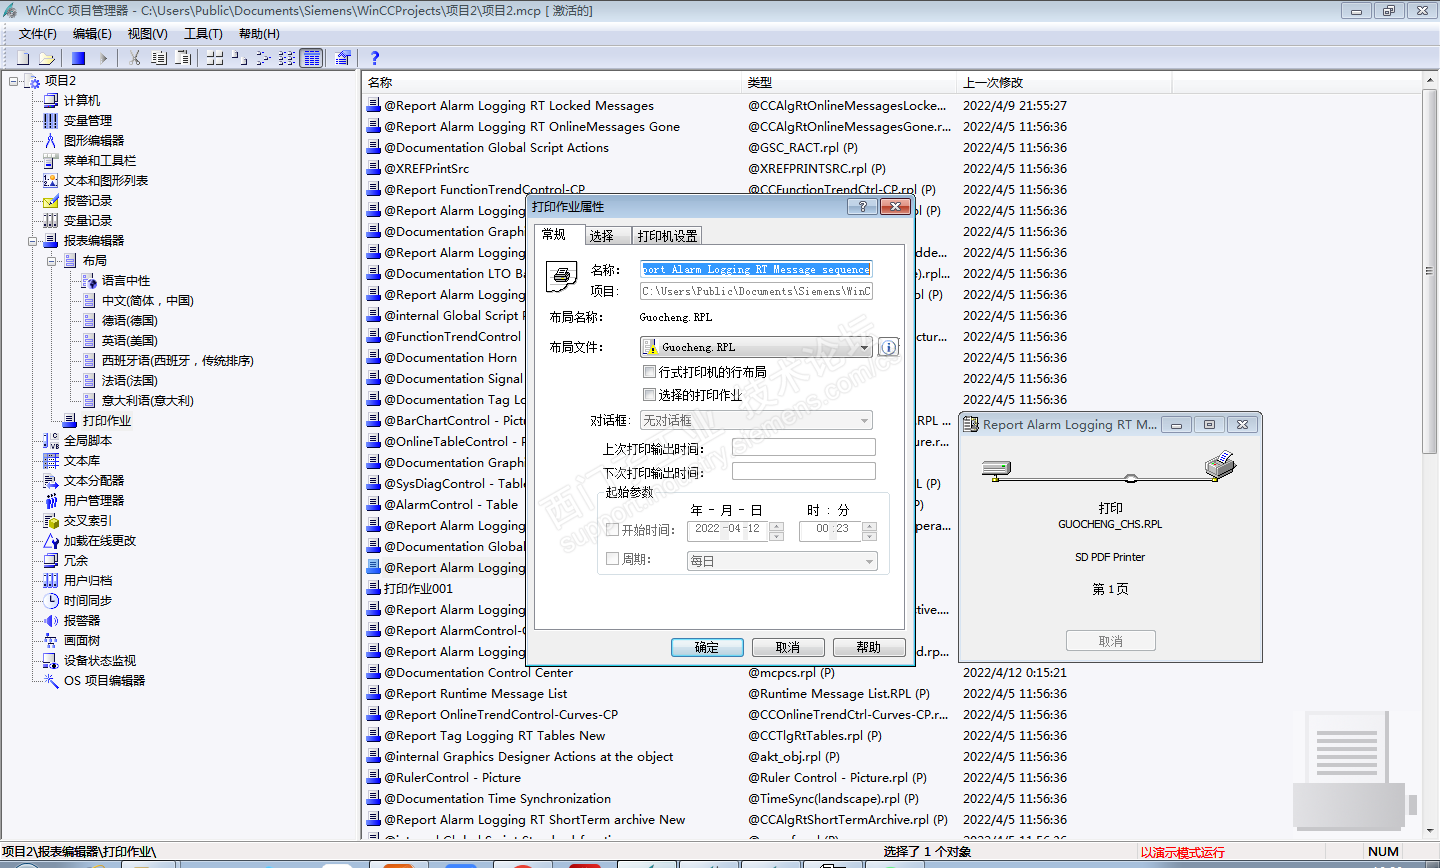The height and width of the screenshot is (868, 1440).
Task: Click the date field spinner arrows
Action: click(x=777, y=530)
